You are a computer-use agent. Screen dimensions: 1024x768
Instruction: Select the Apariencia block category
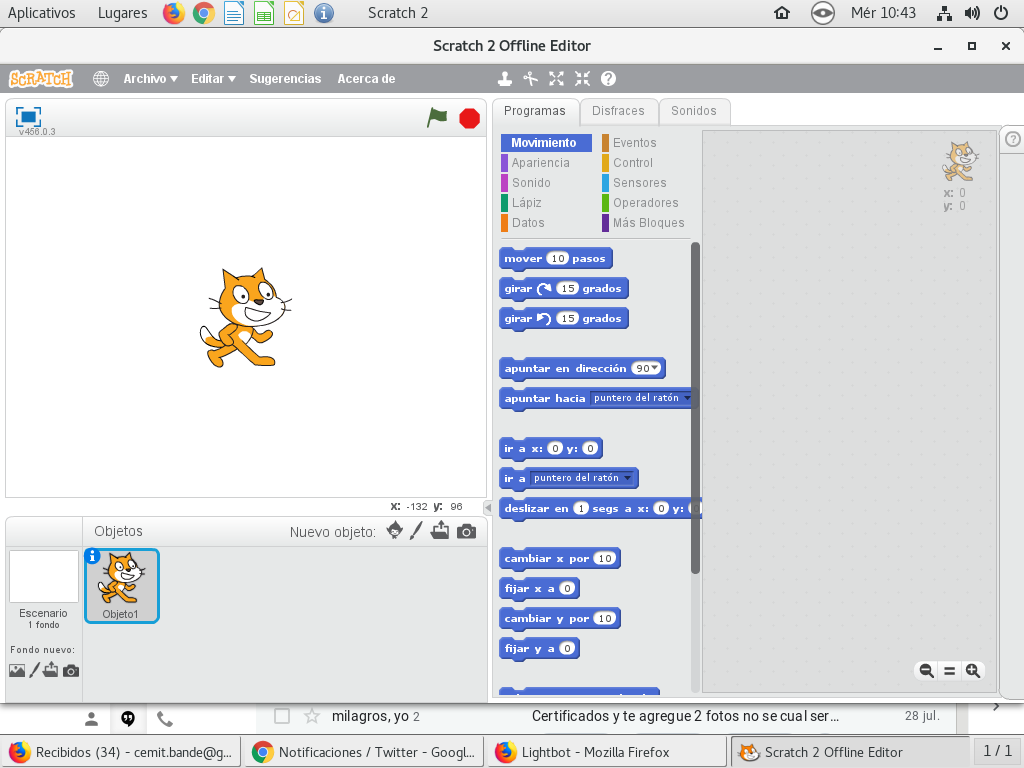(539, 163)
